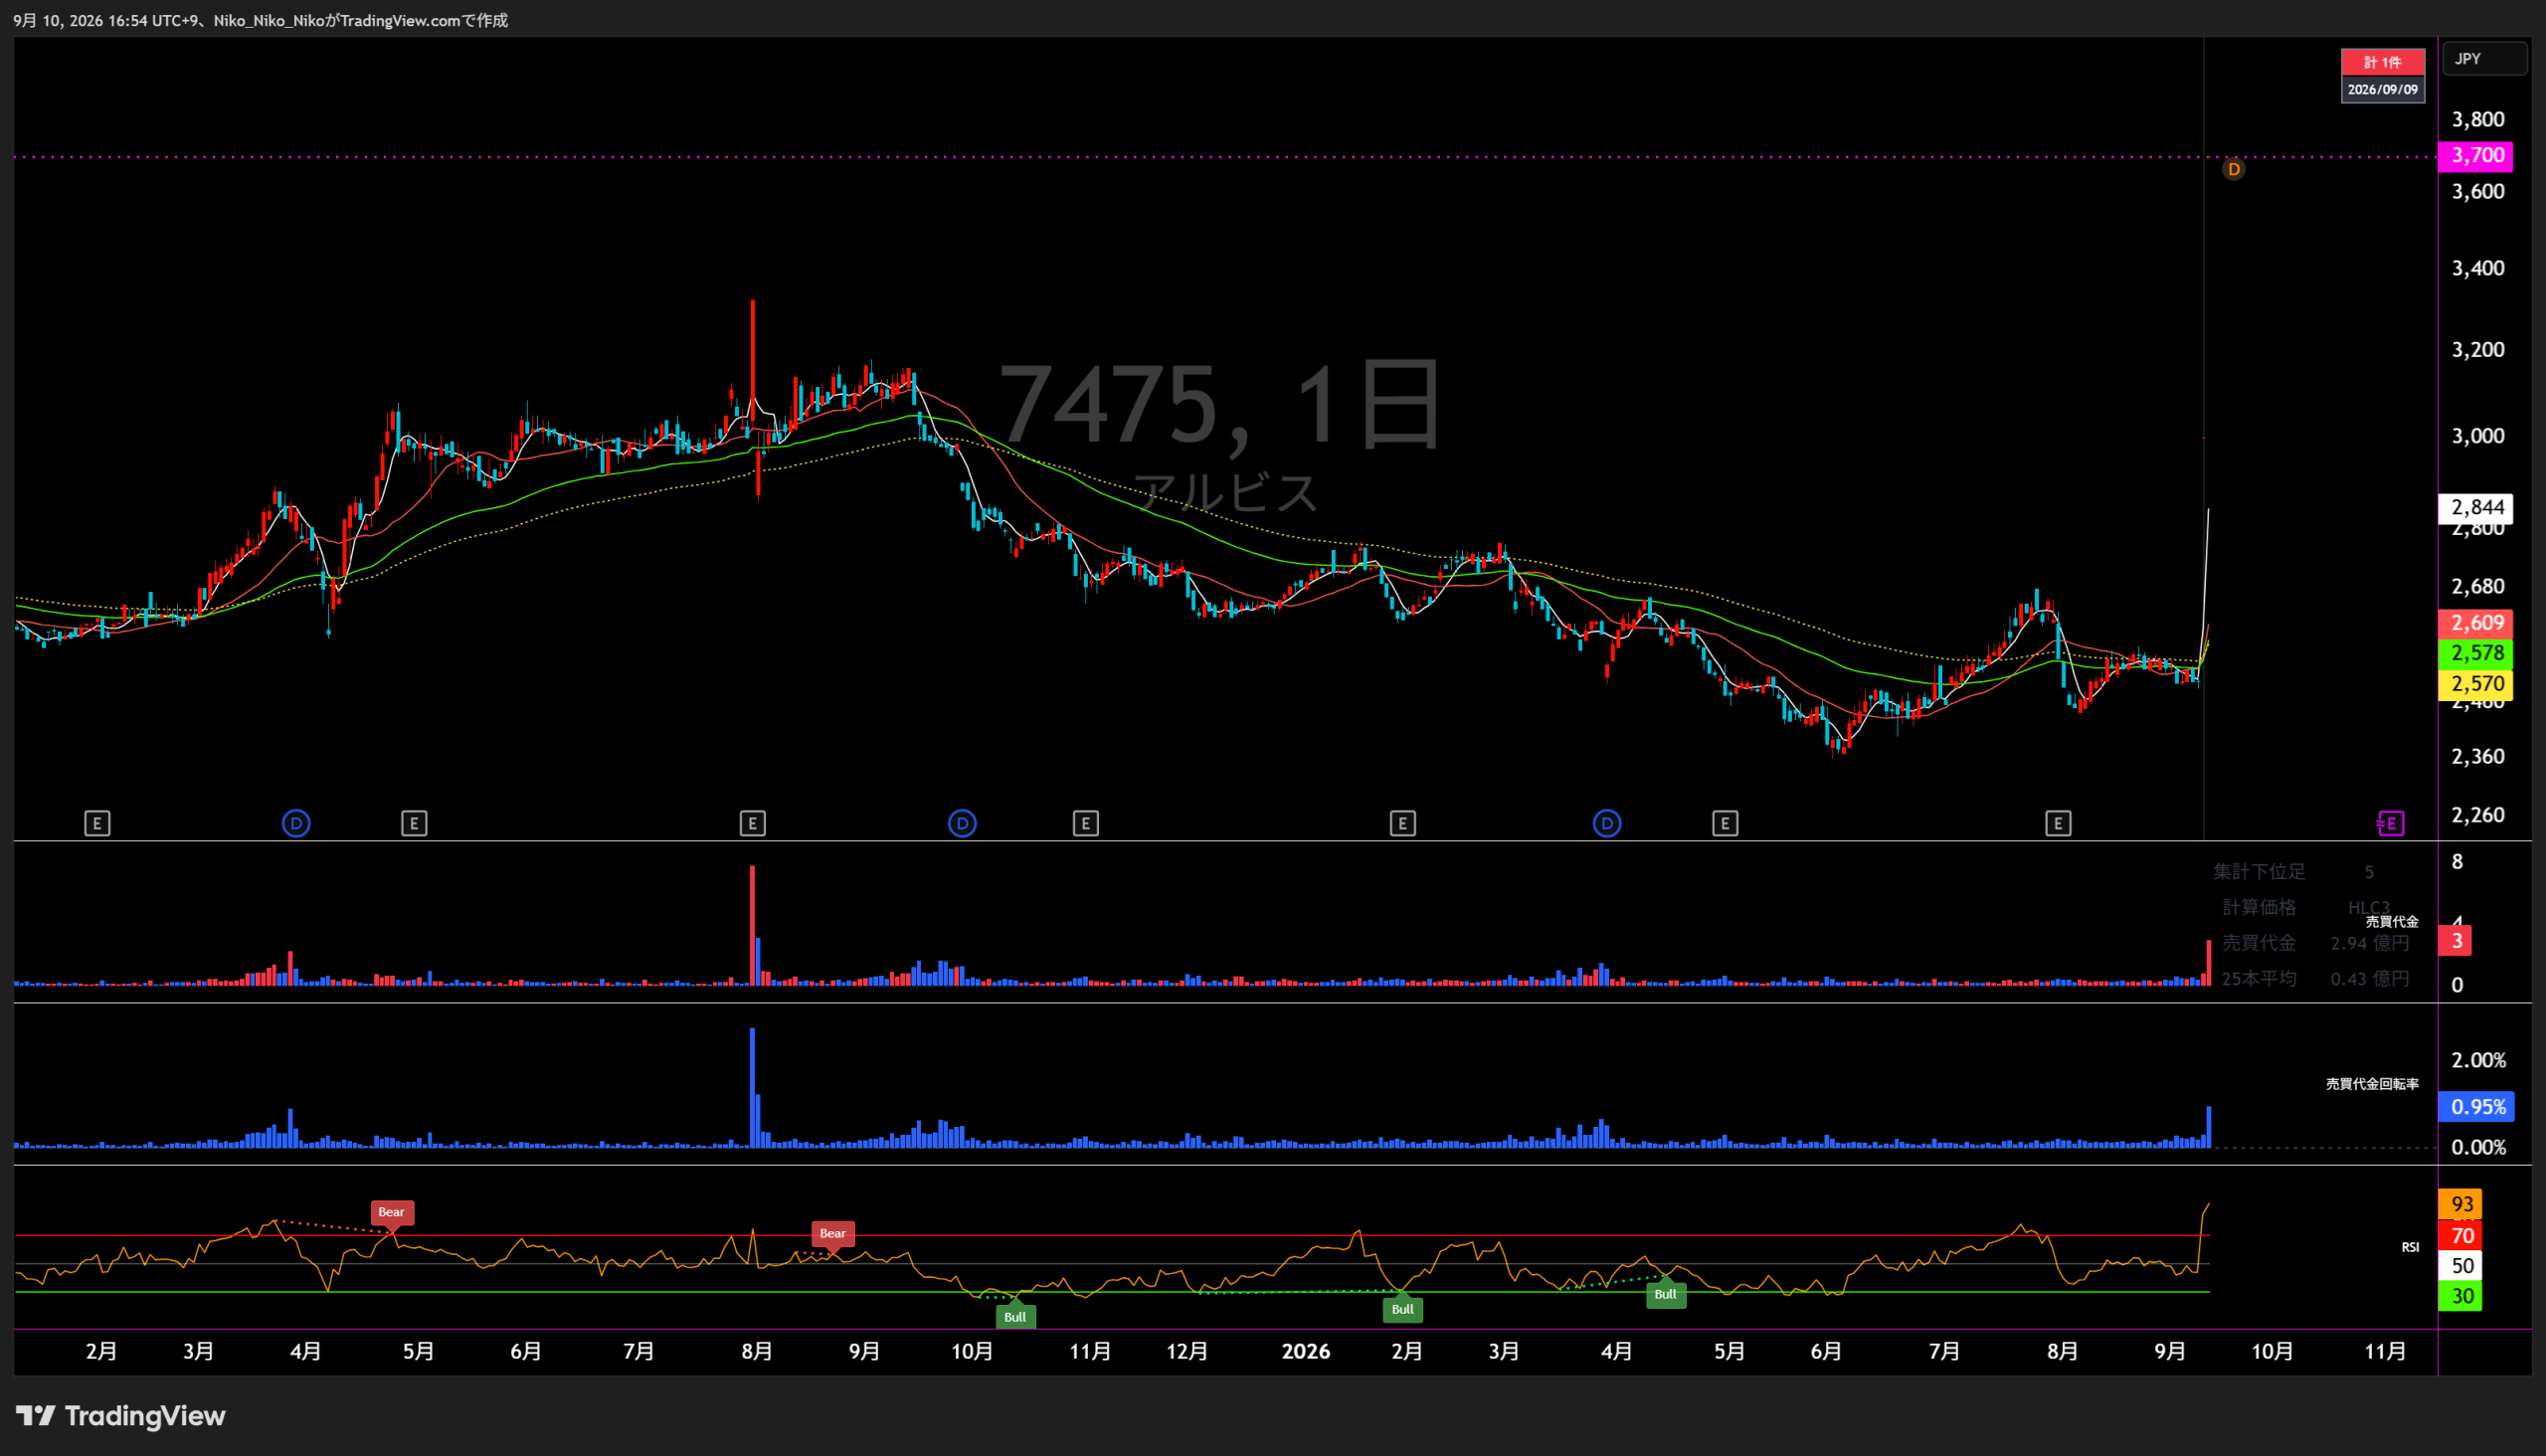Viewport: 2546px width, 1456px height.
Task: Click the 2,844 current price label
Action: [2477, 507]
